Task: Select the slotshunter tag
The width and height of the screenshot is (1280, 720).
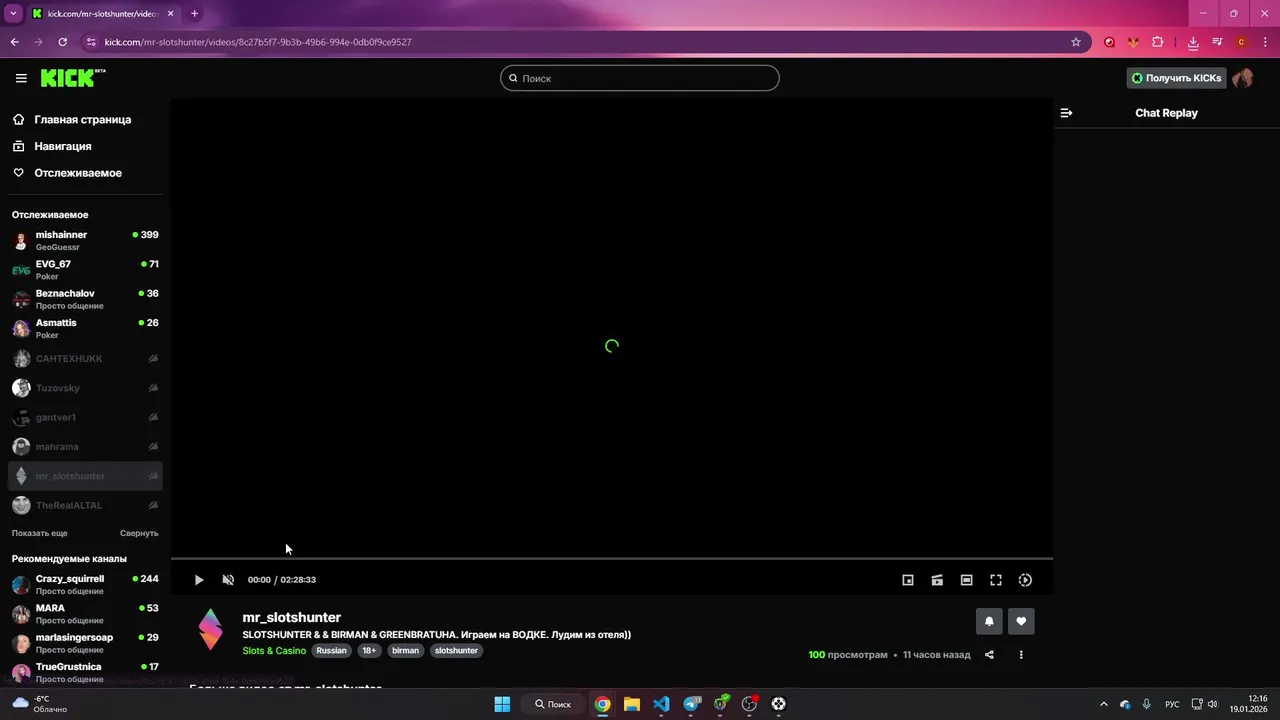Action: tap(456, 650)
